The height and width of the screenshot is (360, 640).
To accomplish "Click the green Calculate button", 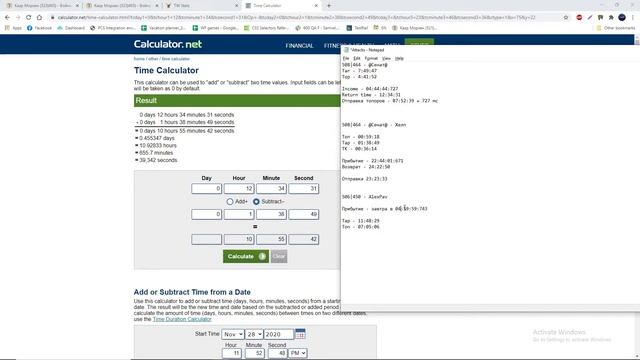I will coord(246,256).
